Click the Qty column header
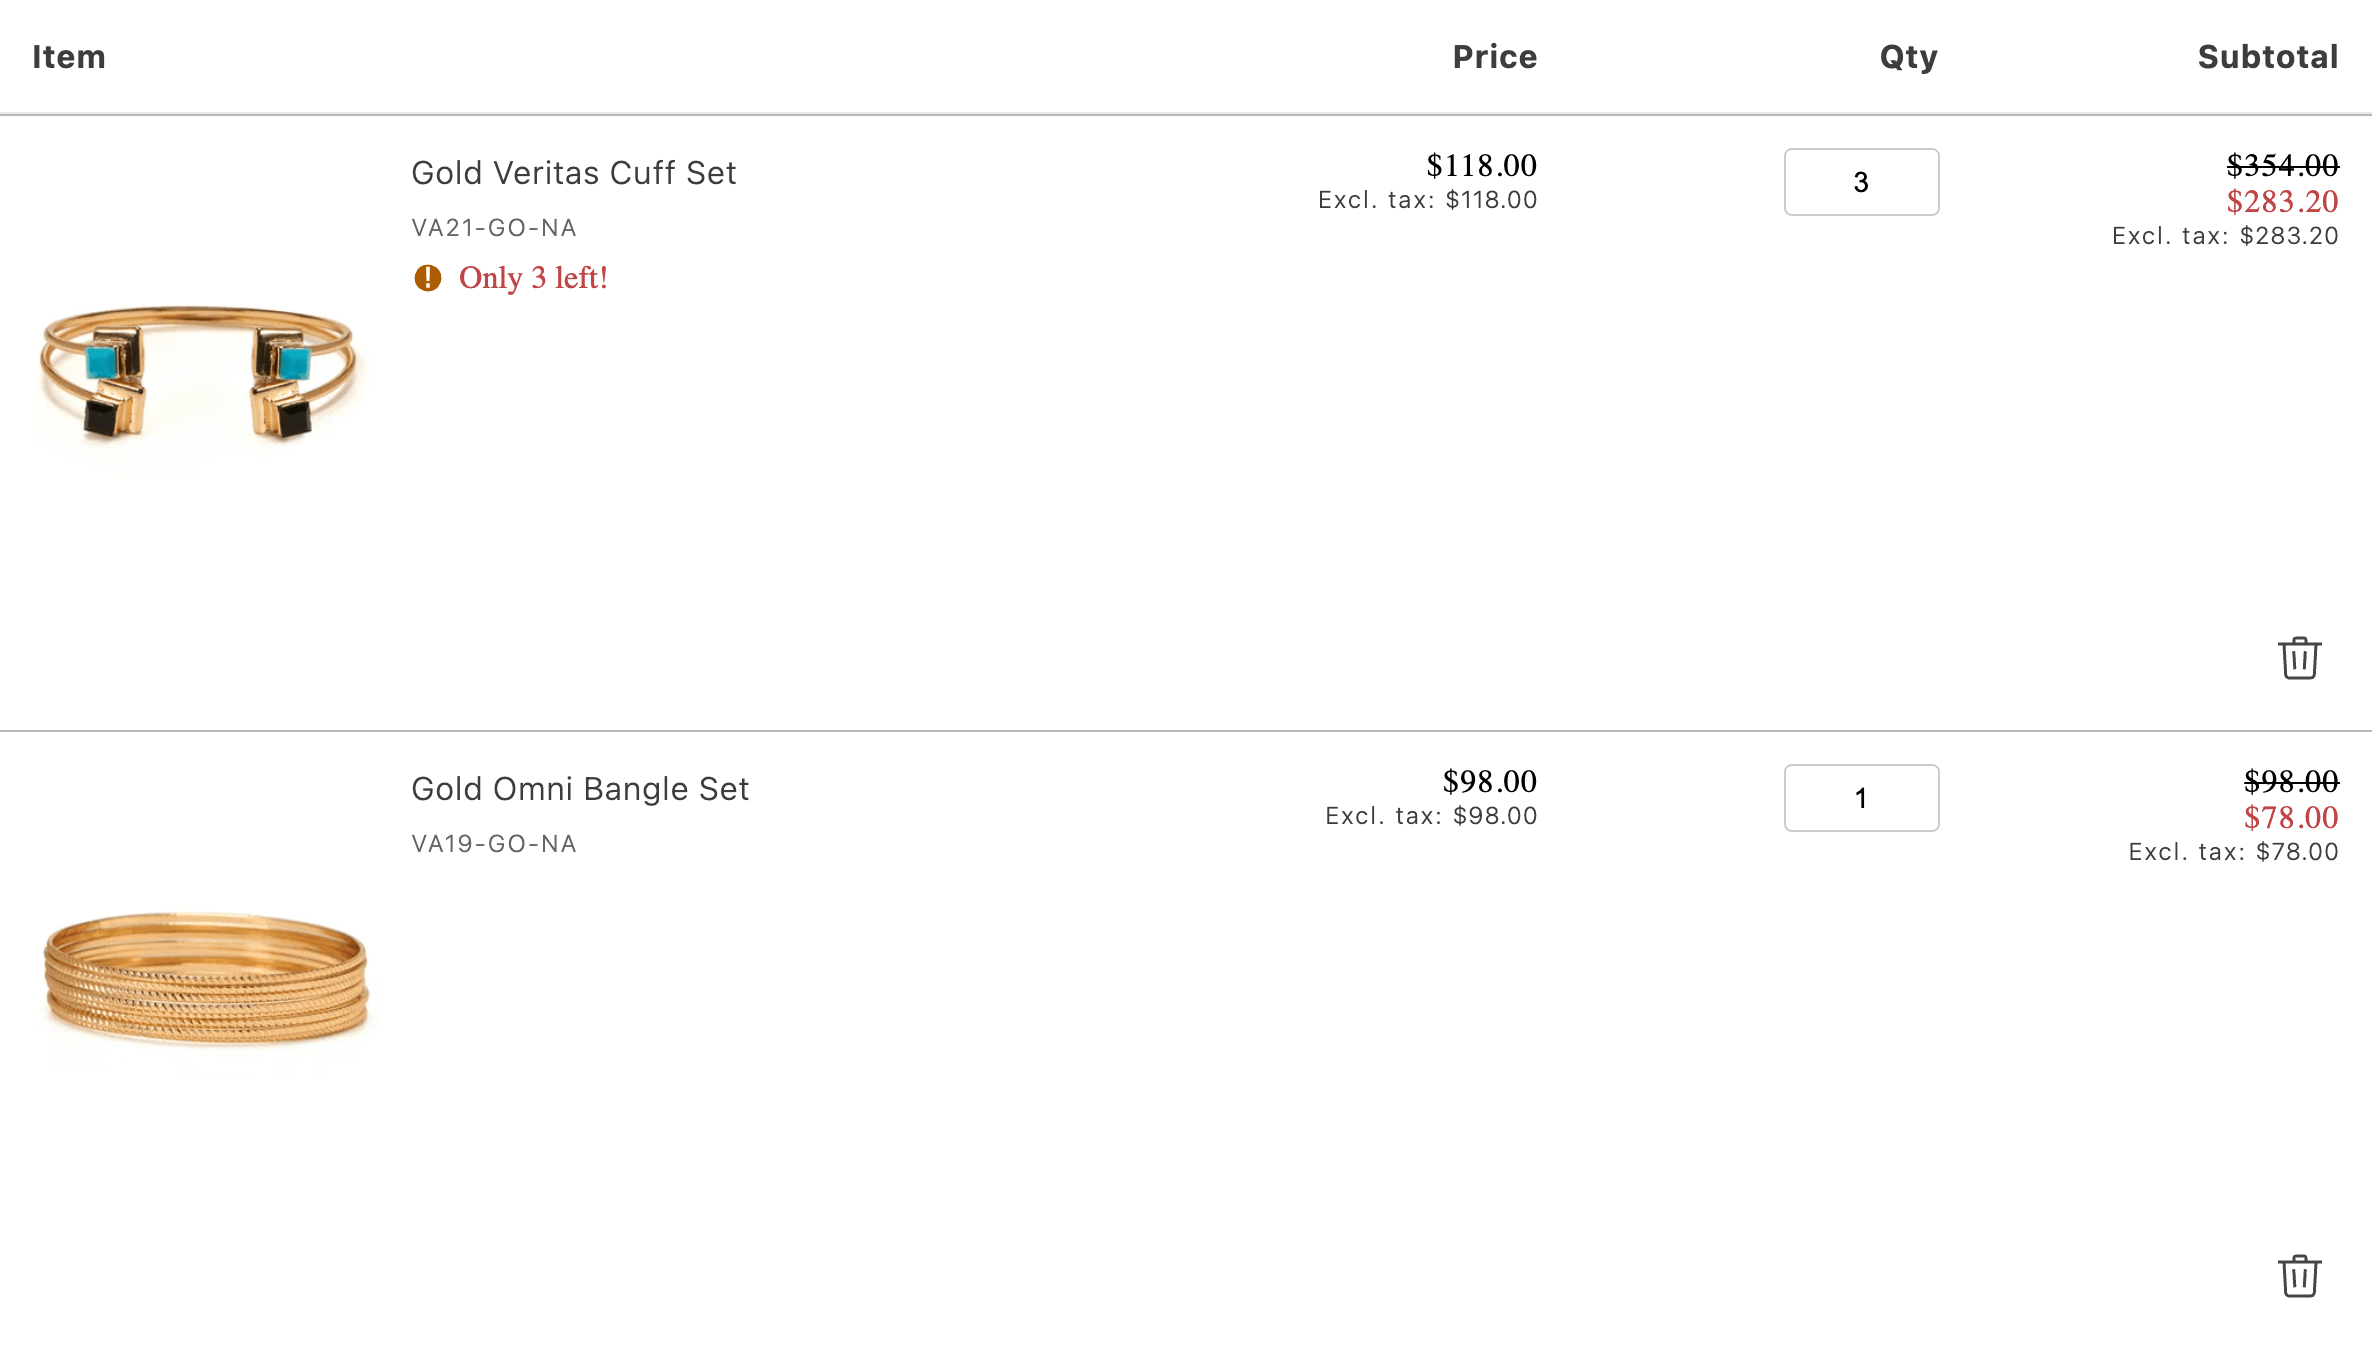Image resolution: width=2372 pixels, height=1348 pixels. (x=1908, y=57)
